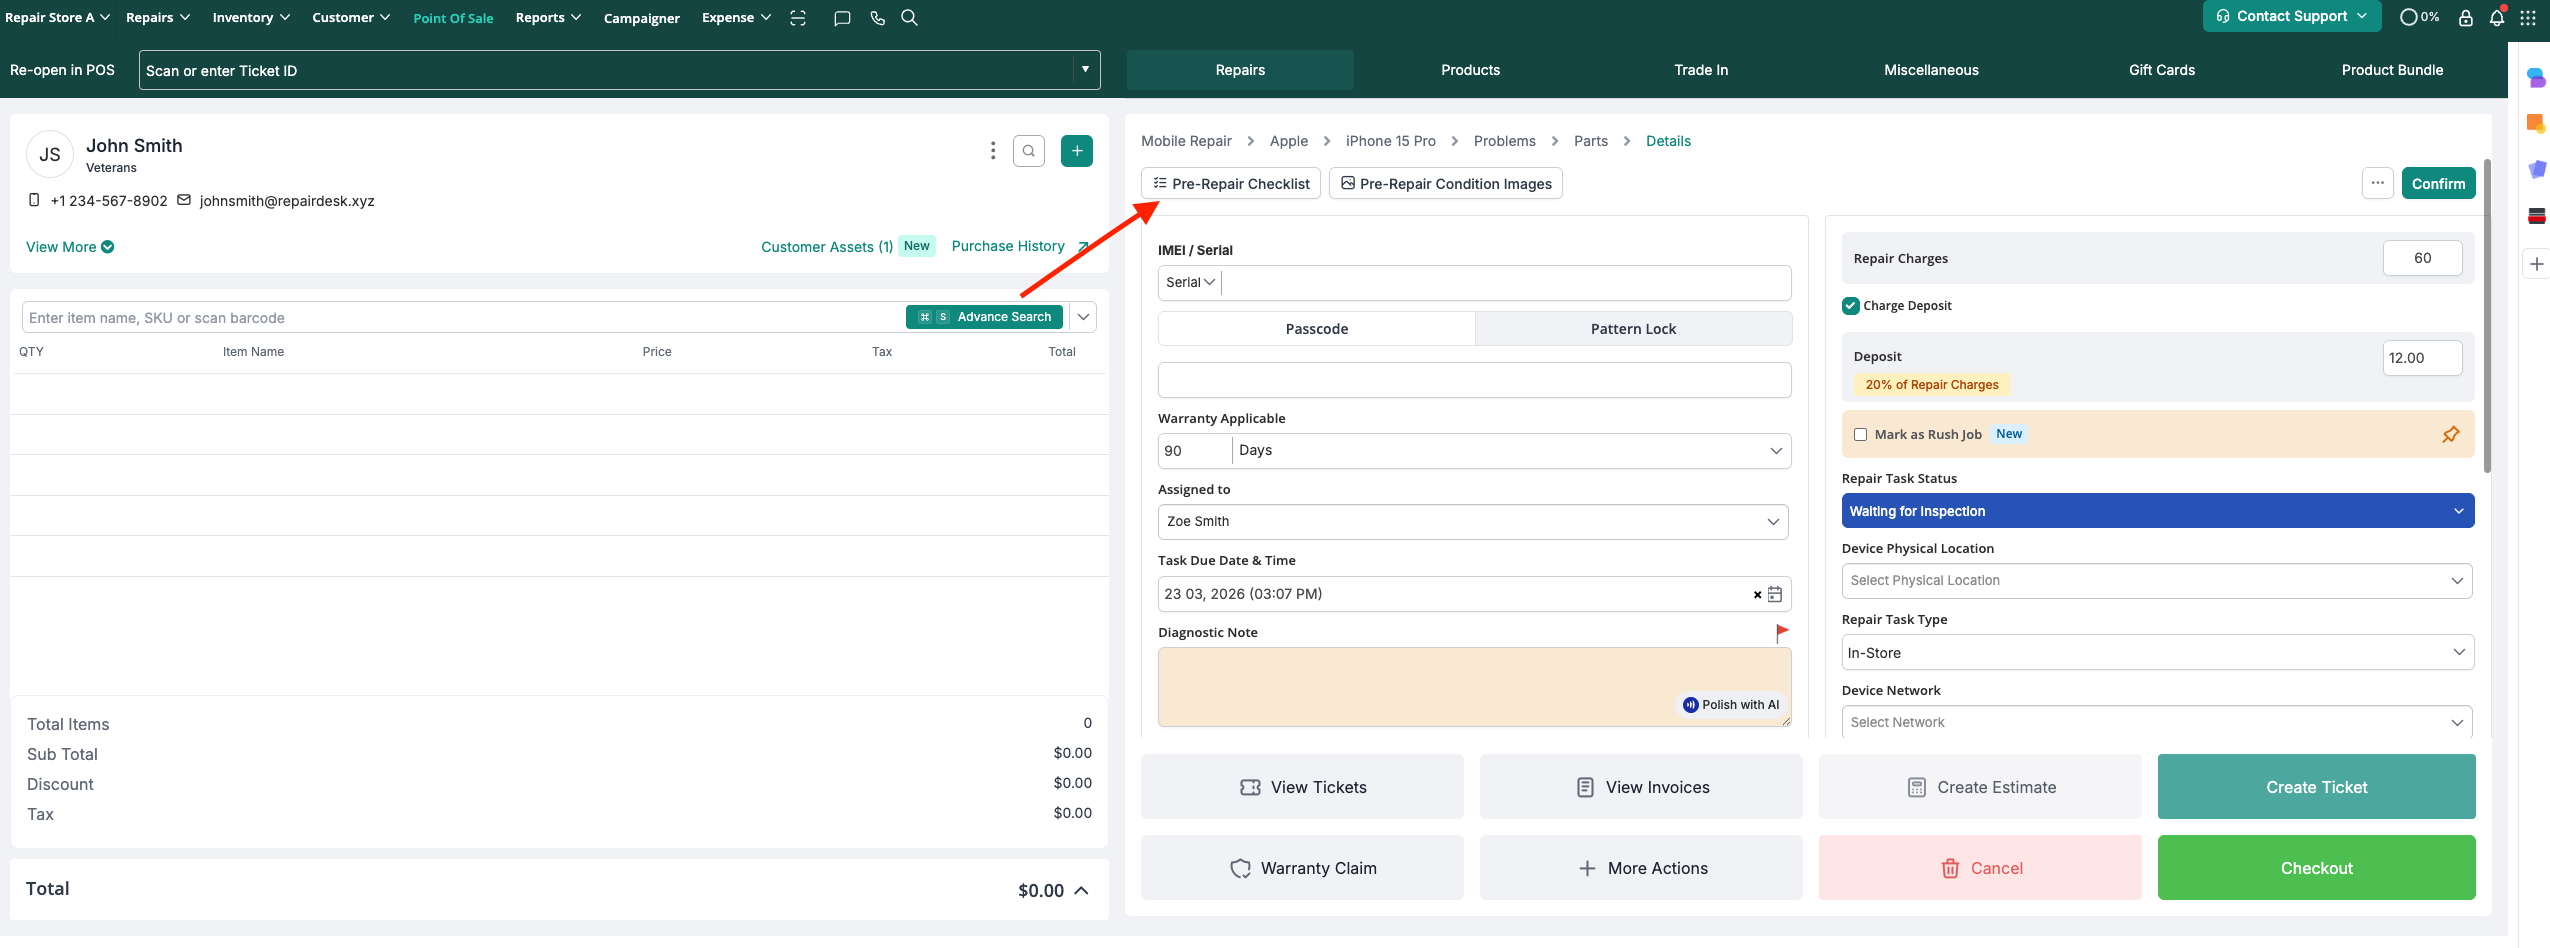Pin the Mark as Rush Job option
Viewport: 2550px width, 948px height.
coord(2450,434)
